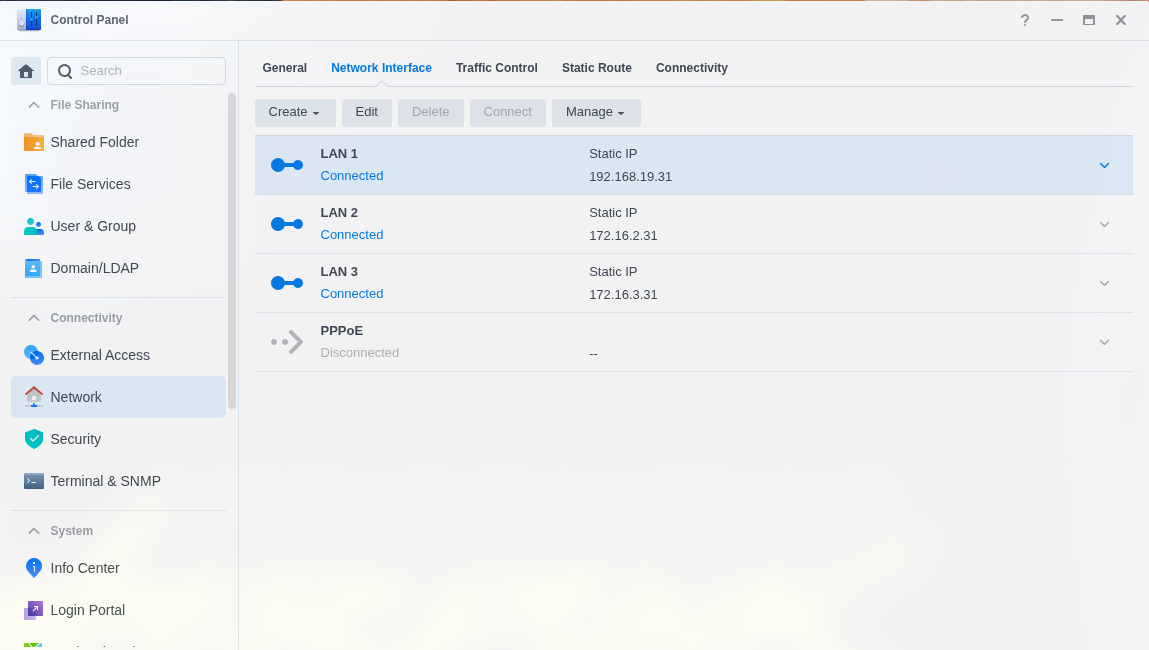Expand LAN 2 interface details
The width and height of the screenshot is (1149, 650).
(1104, 224)
